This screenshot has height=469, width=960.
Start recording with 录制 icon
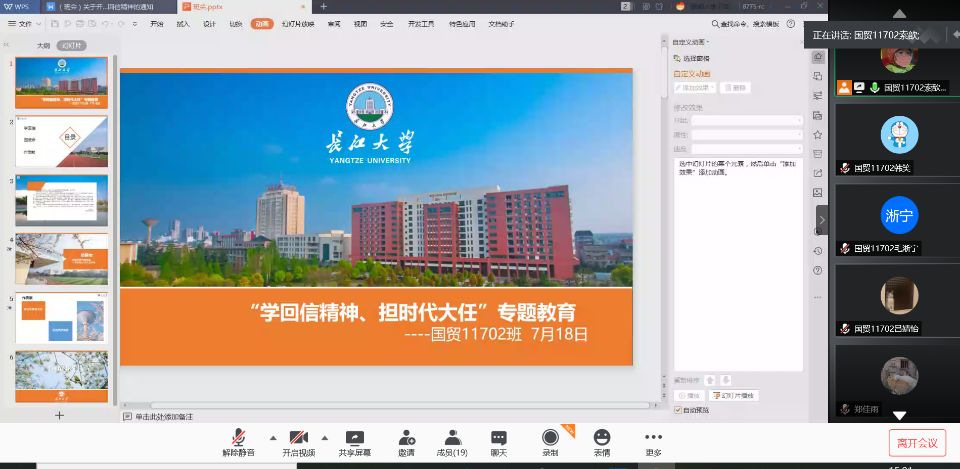(550, 438)
